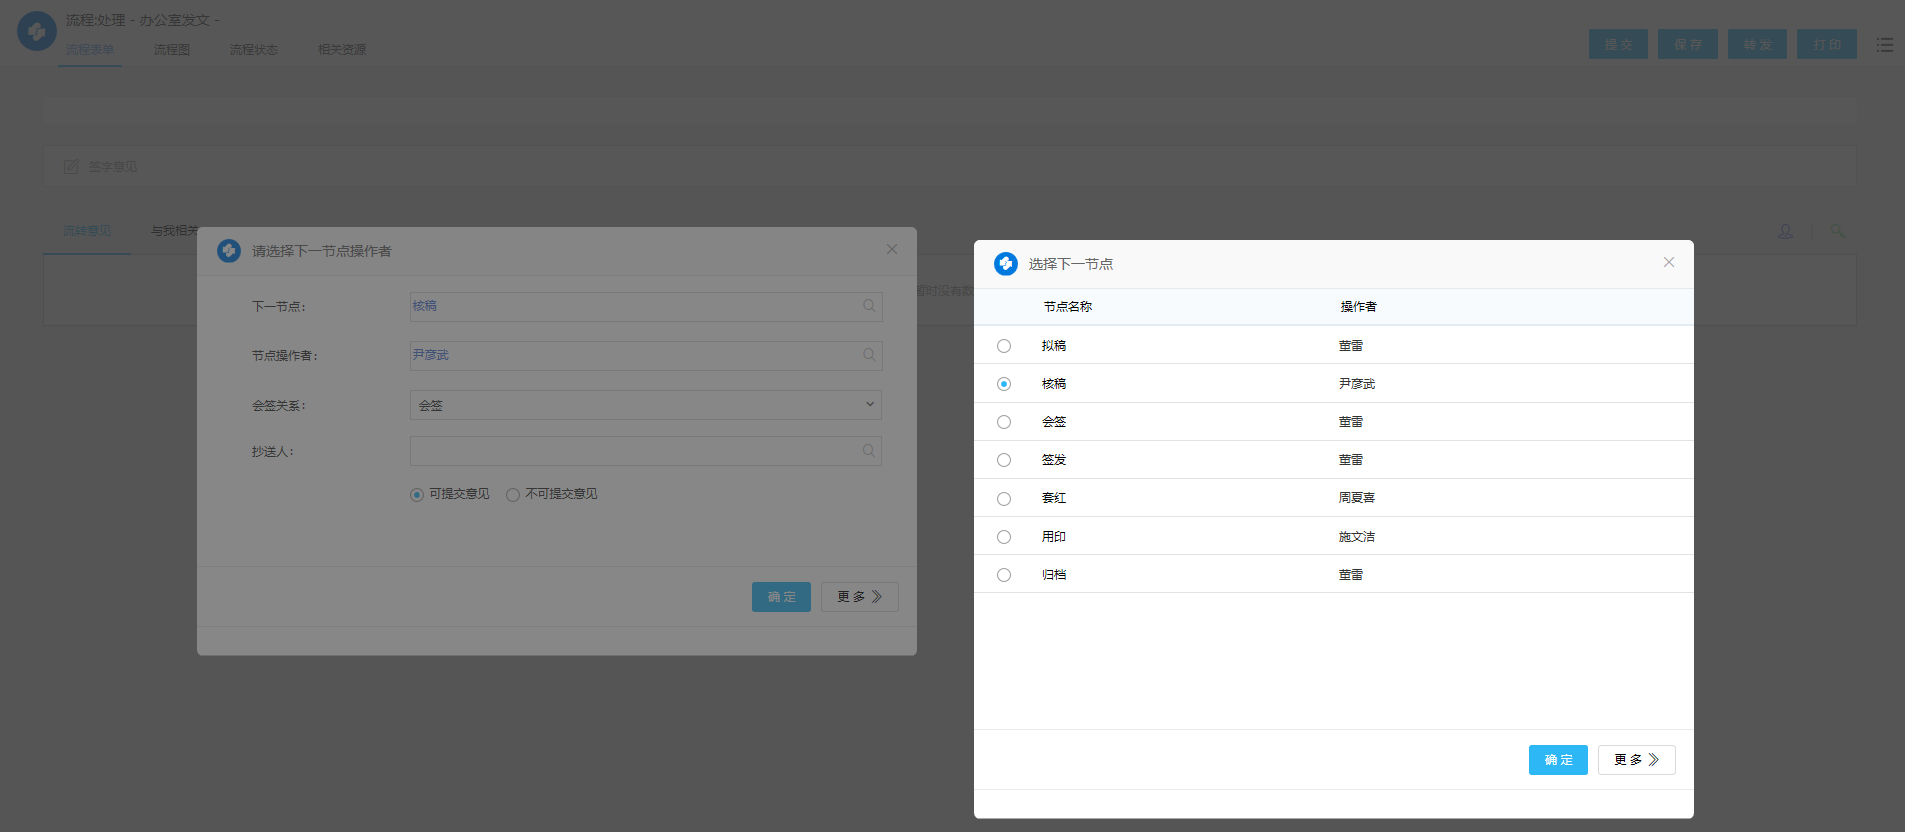Select the 会签 node radio button

1004,422
